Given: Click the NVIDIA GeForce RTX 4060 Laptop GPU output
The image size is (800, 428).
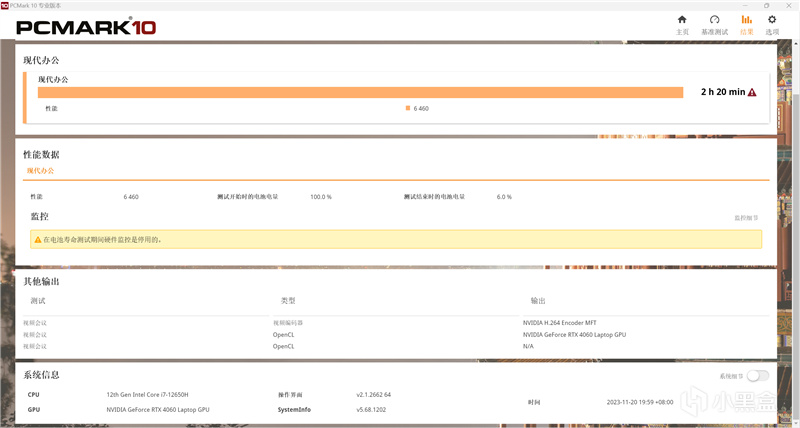Looking at the screenshot, I should point(574,335).
